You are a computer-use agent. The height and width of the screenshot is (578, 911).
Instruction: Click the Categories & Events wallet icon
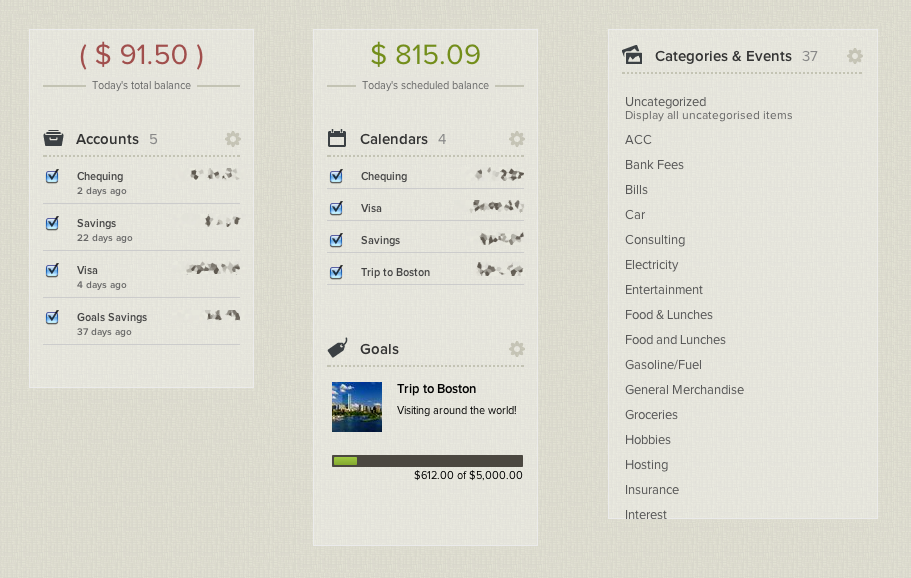pos(632,56)
